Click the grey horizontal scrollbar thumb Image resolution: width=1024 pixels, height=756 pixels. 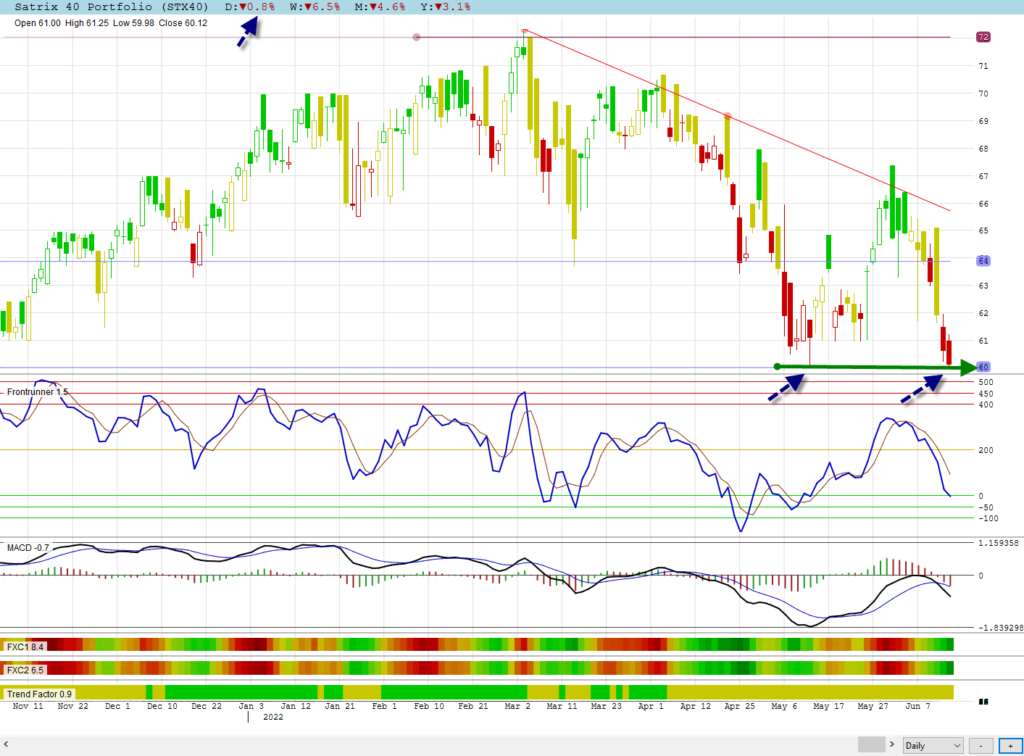871,744
